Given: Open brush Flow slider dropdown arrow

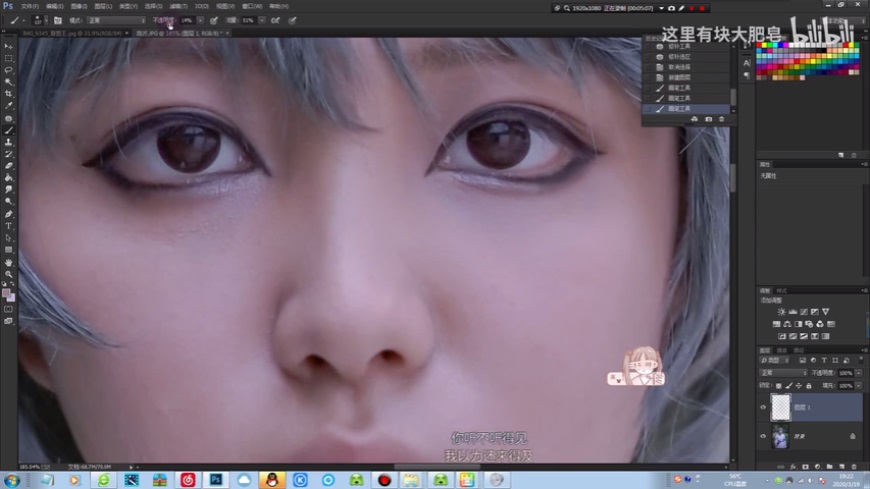Looking at the screenshot, I should pyautogui.click(x=262, y=21).
